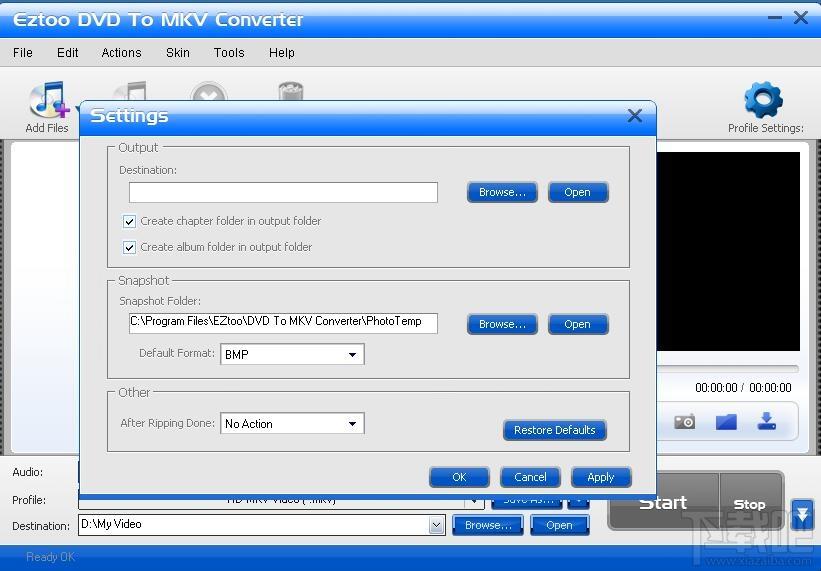Image resolution: width=821 pixels, height=571 pixels.
Task: Click the preview playback progress bar
Action: point(728,368)
